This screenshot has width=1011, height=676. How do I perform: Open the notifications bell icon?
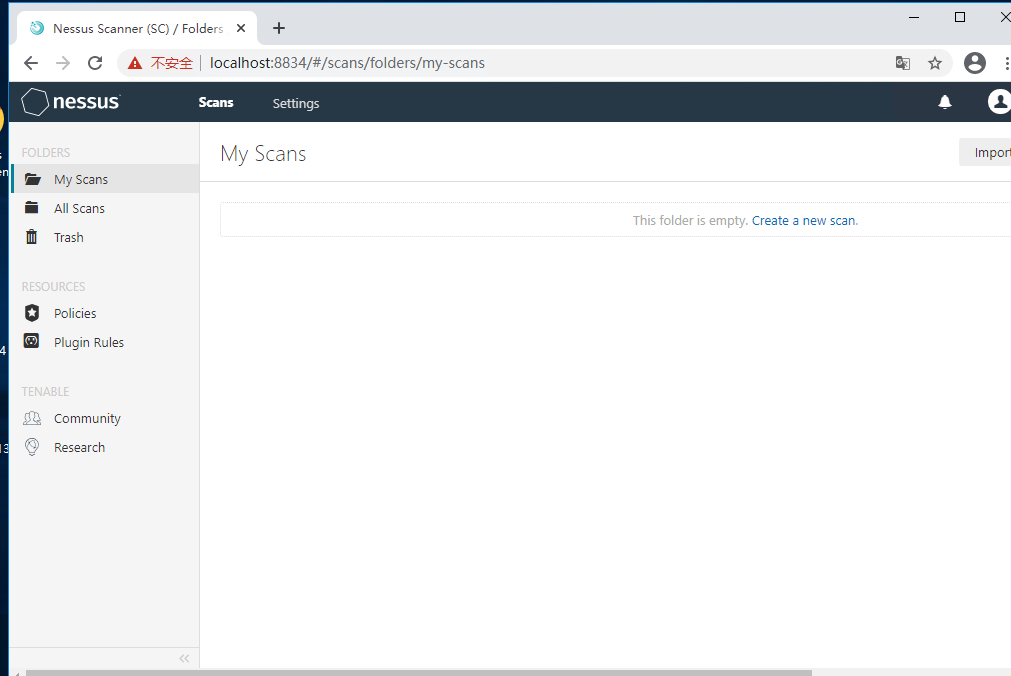pyautogui.click(x=945, y=102)
